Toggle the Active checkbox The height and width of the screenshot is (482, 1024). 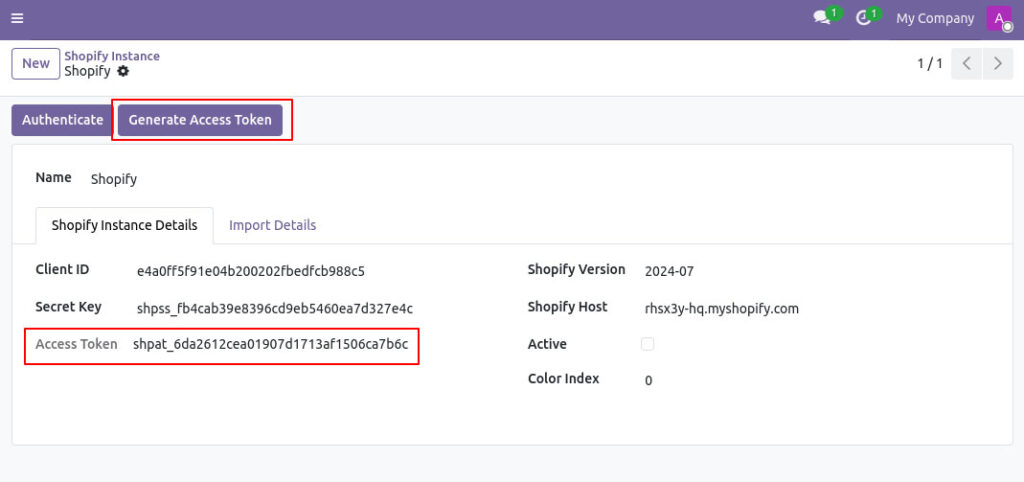(x=647, y=344)
